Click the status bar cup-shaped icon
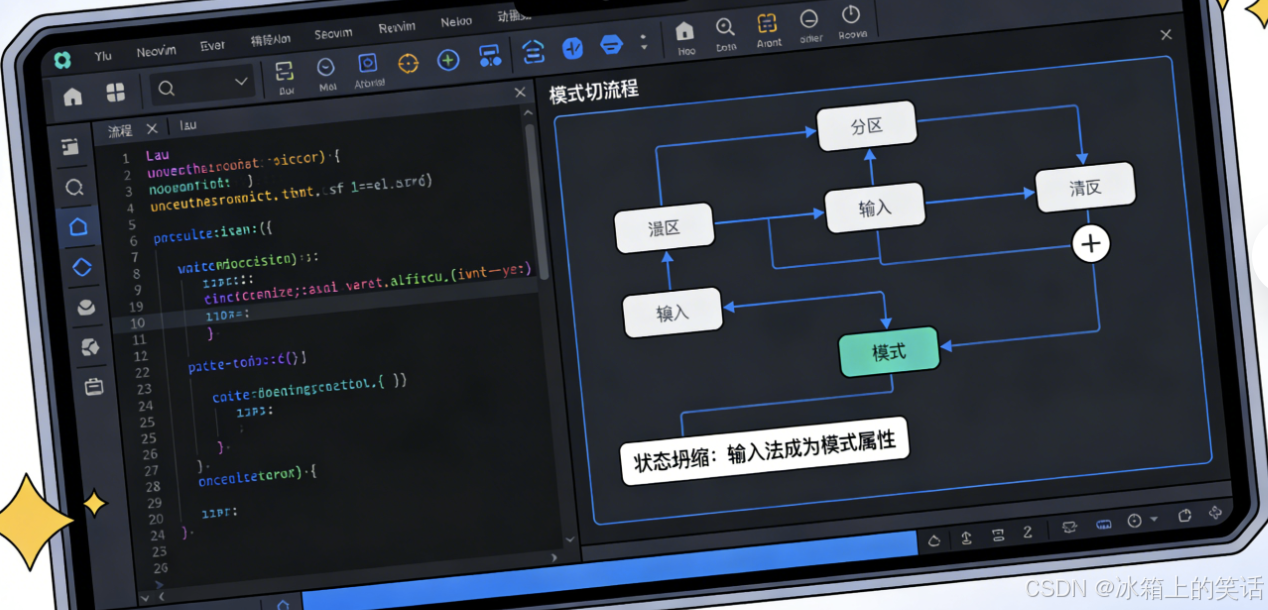This screenshot has height=610, width=1268. click(1185, 516)
